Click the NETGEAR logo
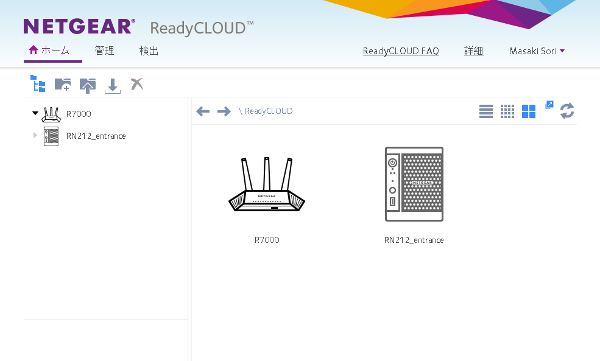Image resolution: width=600 pixels, height=361 pixels. coord(79,26)
